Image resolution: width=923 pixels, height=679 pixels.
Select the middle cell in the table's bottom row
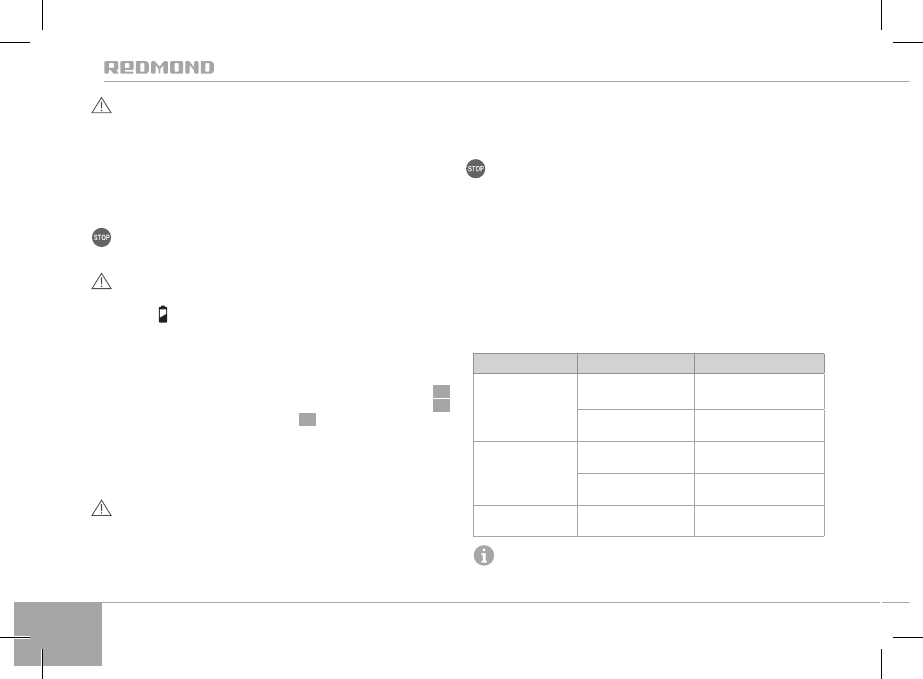click(636, 521)
